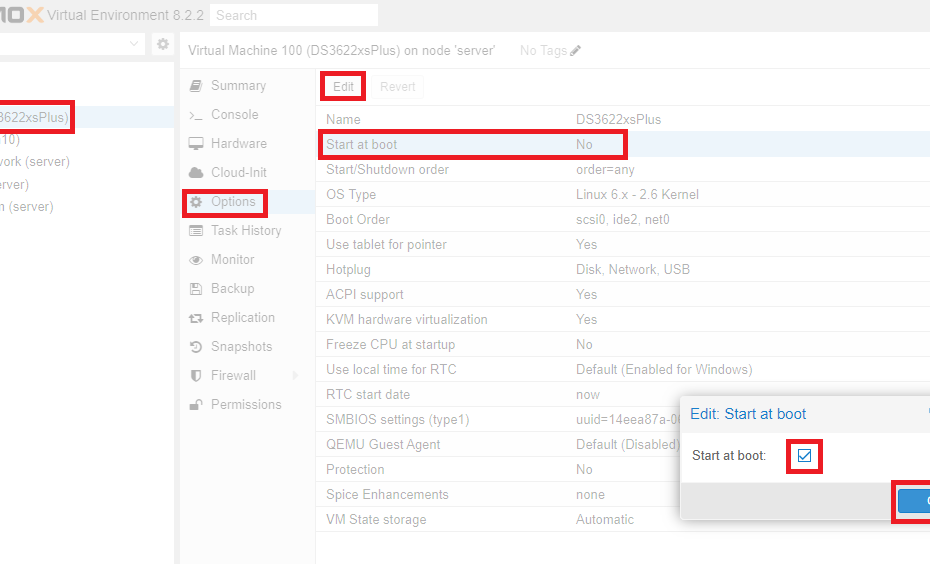Click the Backup floppy disk icon
The height and width of the screenshot is (564, 930).
tap(196, 289)
